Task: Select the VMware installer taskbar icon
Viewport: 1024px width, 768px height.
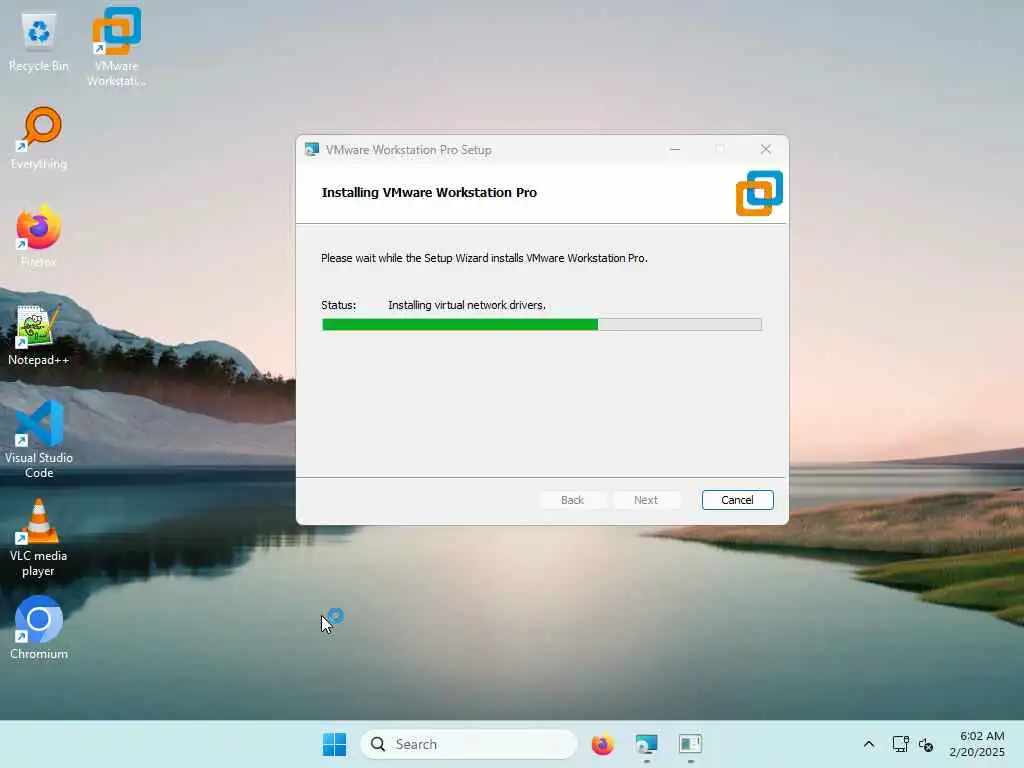Action: pos(647,744)
